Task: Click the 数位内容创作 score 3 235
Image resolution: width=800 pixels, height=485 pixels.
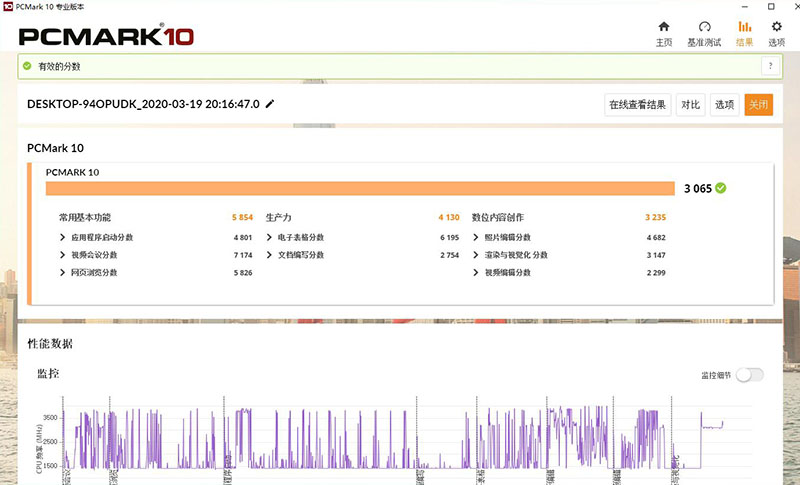Action: coord(656,217)
